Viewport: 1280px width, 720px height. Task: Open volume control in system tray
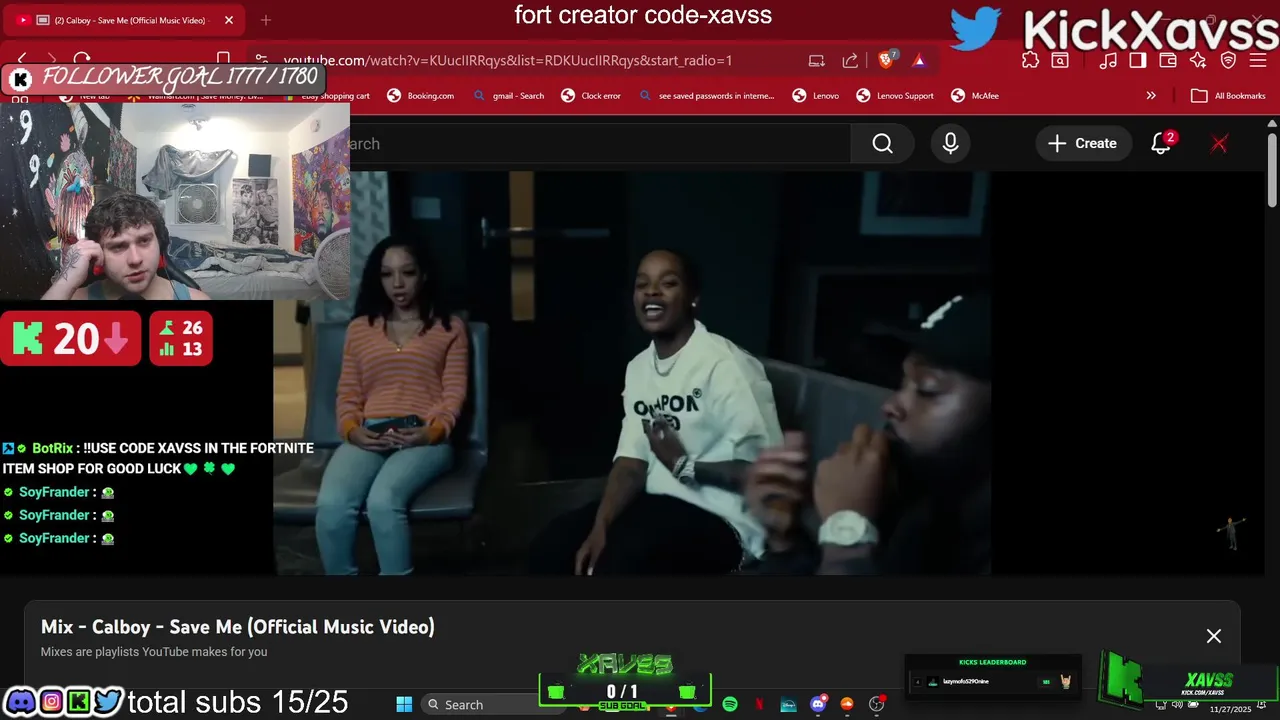point(1177,706)
